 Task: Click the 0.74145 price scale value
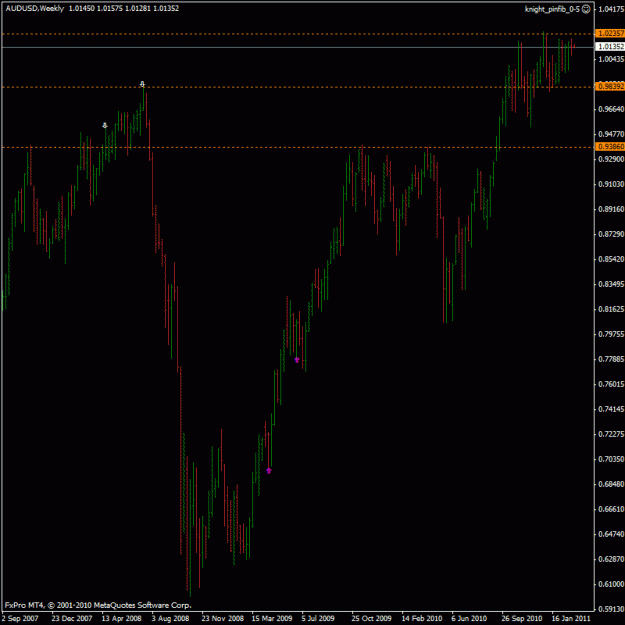pyautogui.click(x=611, y=409)
